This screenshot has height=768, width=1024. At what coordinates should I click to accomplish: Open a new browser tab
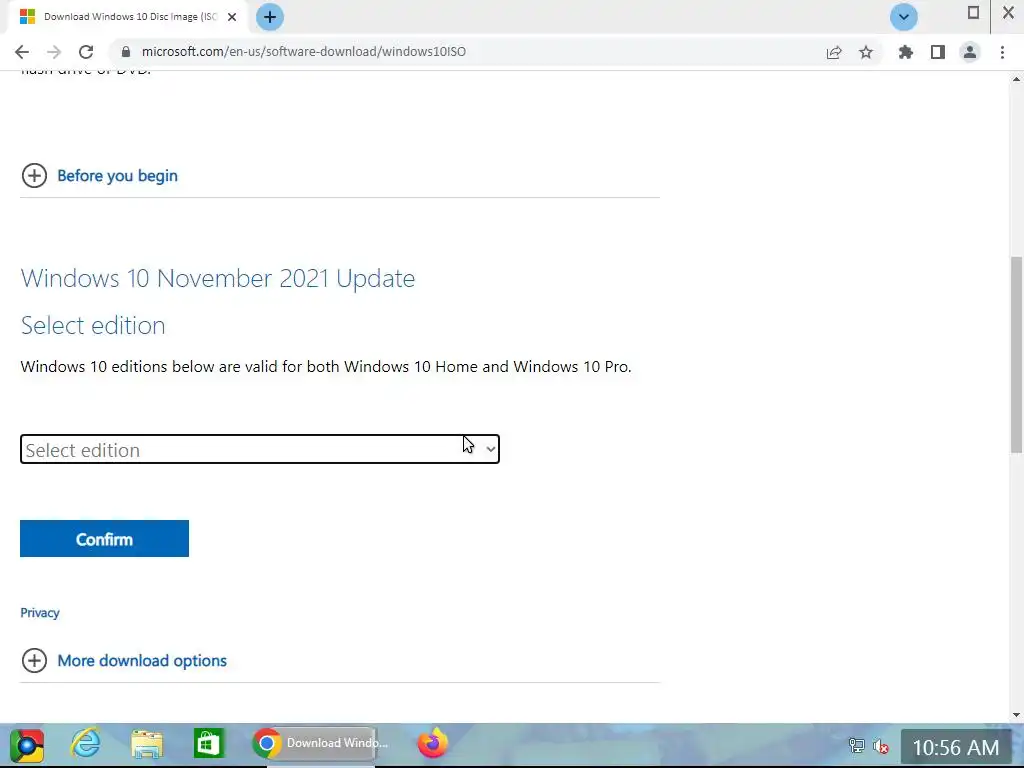pos(270,17)
